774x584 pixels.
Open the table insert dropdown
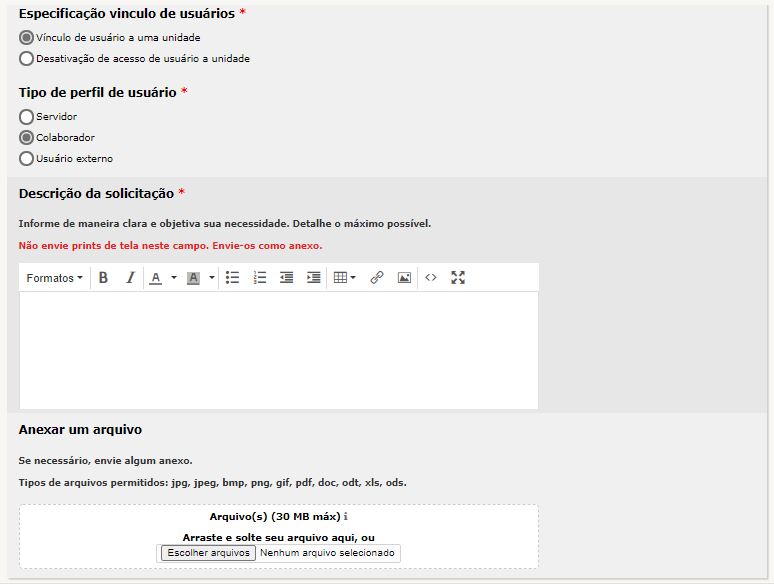345,278
